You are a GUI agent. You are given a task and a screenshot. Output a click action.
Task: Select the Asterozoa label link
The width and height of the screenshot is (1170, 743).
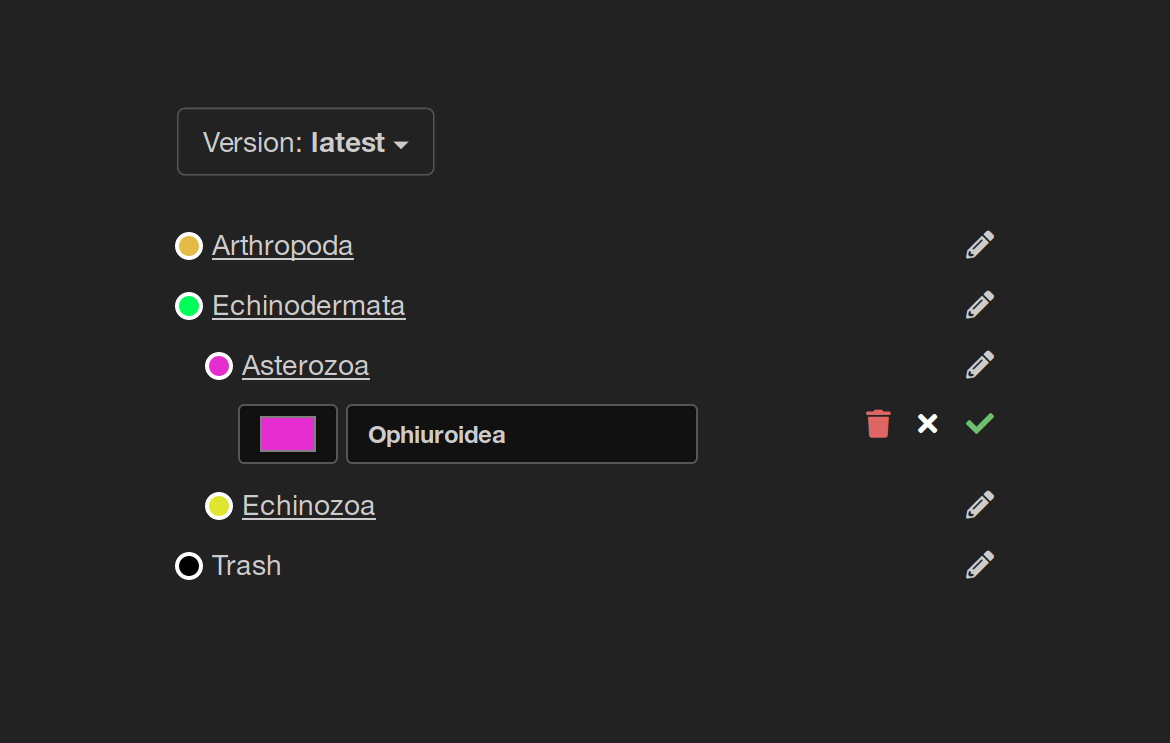305,366
